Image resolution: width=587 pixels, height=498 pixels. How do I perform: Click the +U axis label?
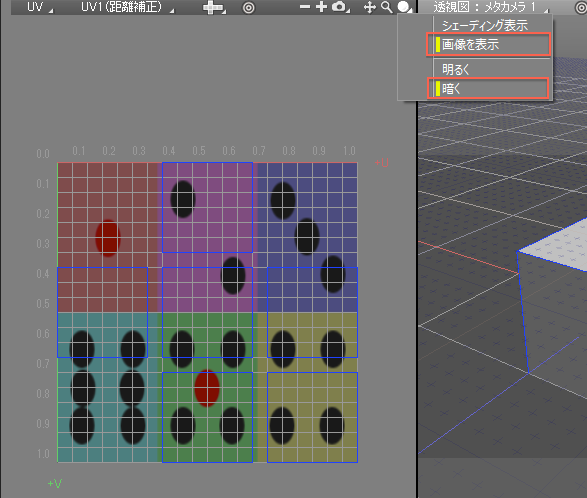point(382,163)
